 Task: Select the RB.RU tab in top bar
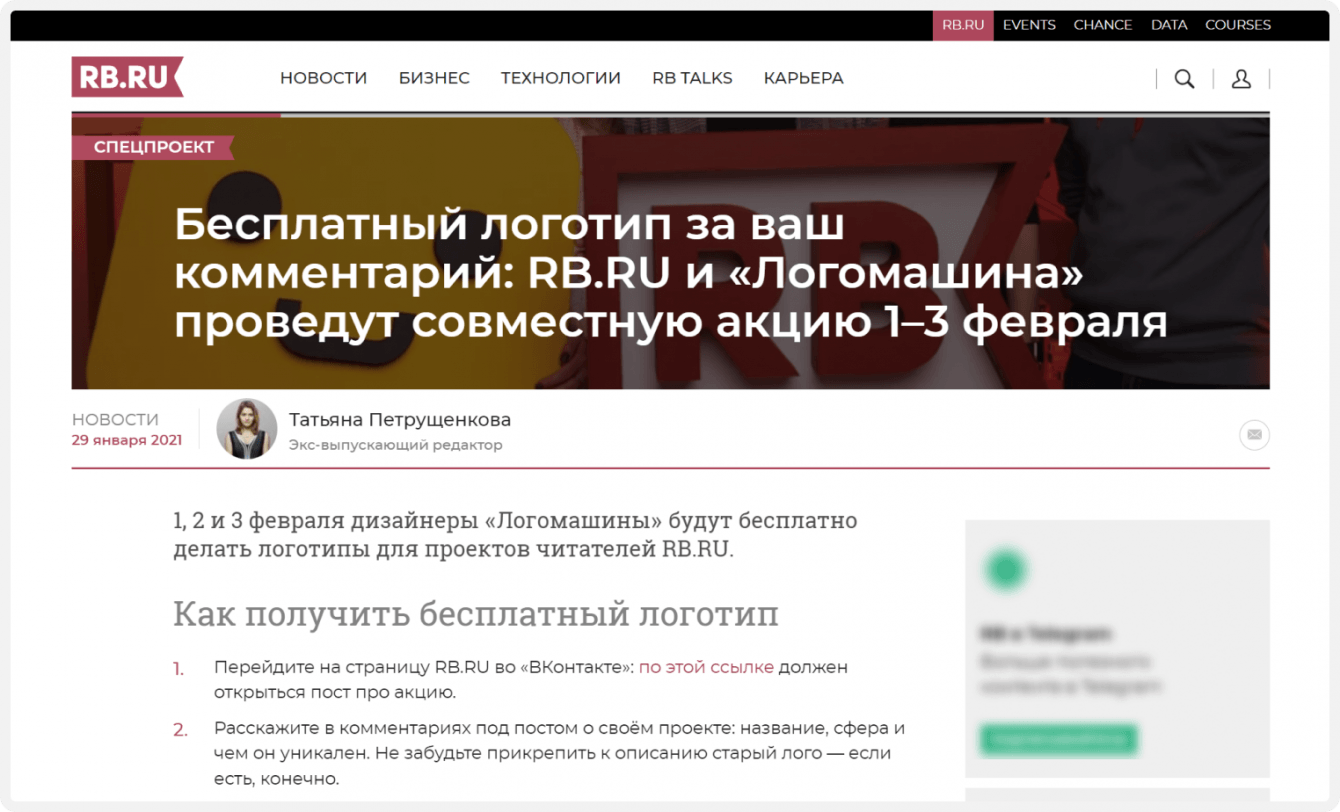pyautogui.click(x=963, y=25)
